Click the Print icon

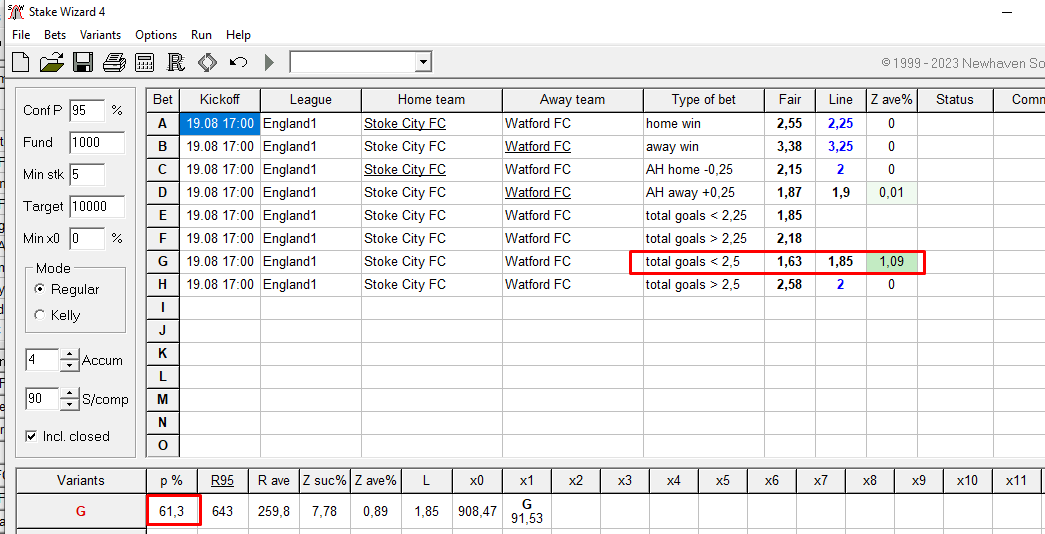click(x=114, y=63)
